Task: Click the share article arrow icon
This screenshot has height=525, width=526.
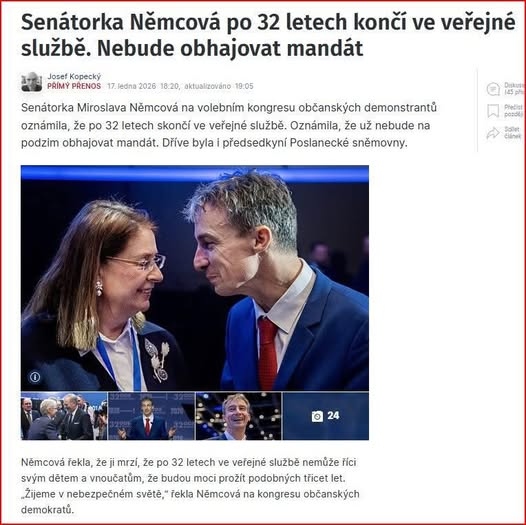Action: (x=493, y=133)
